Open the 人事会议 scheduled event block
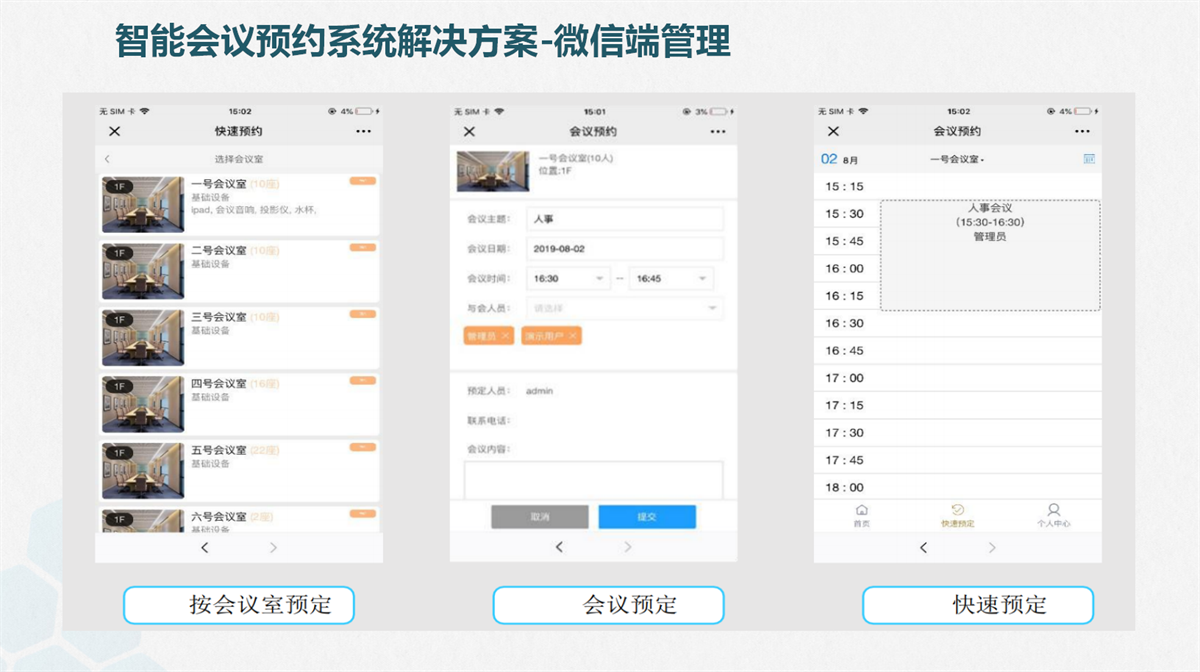The width and height of the screenshot is (1200, 672). click(x=989, y=254)
